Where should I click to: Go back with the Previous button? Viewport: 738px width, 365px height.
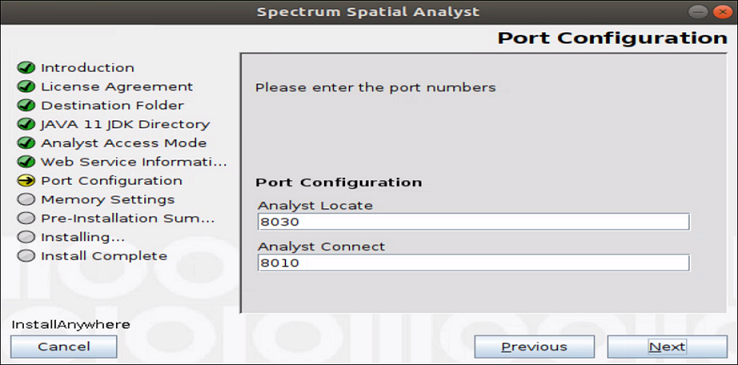tap(534, 347)
